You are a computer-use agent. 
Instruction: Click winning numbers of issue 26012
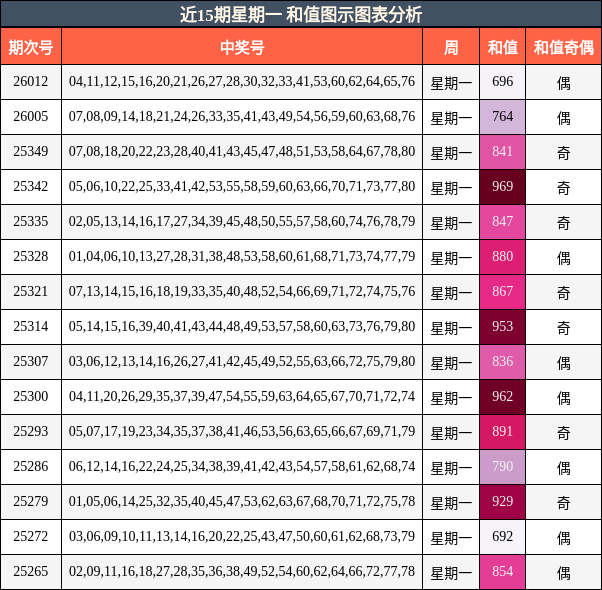(242, 81)
